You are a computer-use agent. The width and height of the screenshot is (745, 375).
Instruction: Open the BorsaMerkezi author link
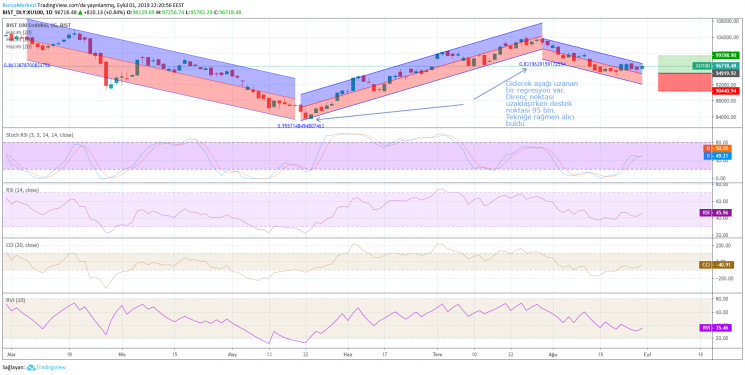click(x=19, y=5)
